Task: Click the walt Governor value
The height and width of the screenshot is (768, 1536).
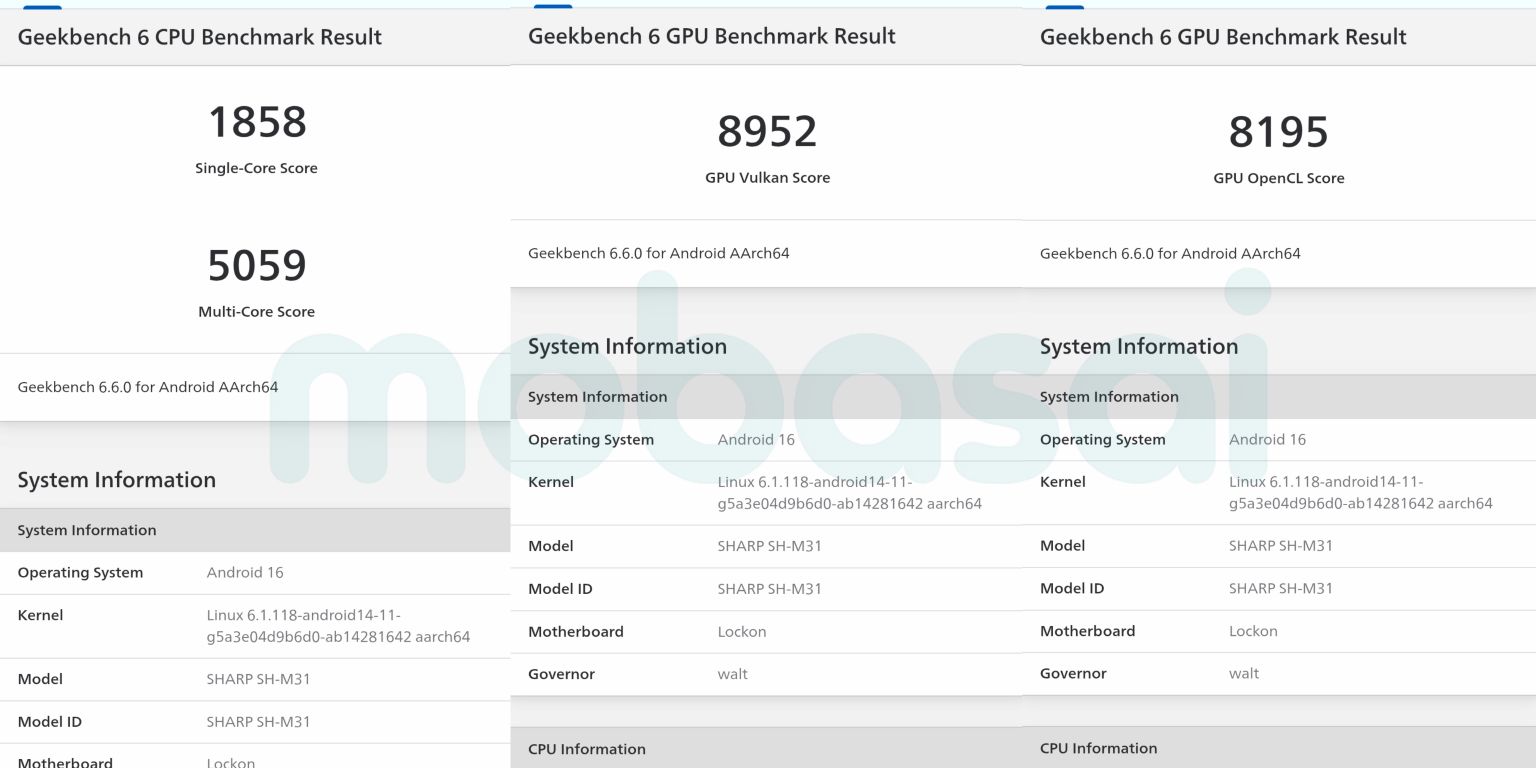Action: point(733,674)
